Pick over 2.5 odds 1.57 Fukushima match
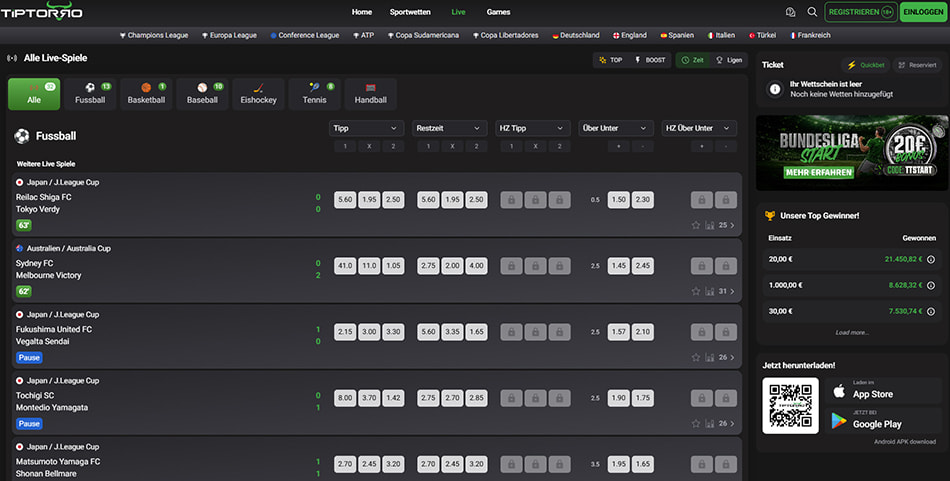Screen dimensions: 950x481 click(619, 331)
